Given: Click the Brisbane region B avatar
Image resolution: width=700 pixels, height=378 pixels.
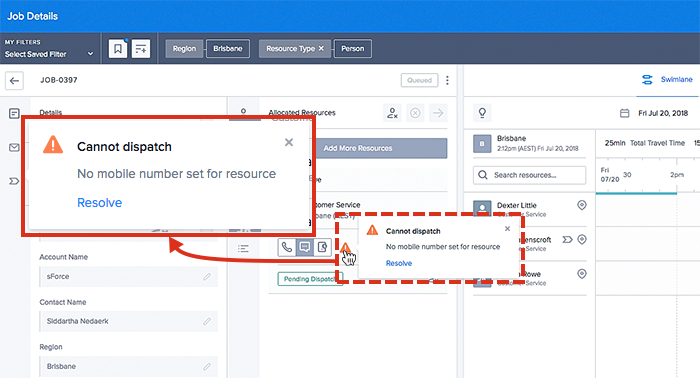Looking at the screenshot, I should [x=482, y=144].
